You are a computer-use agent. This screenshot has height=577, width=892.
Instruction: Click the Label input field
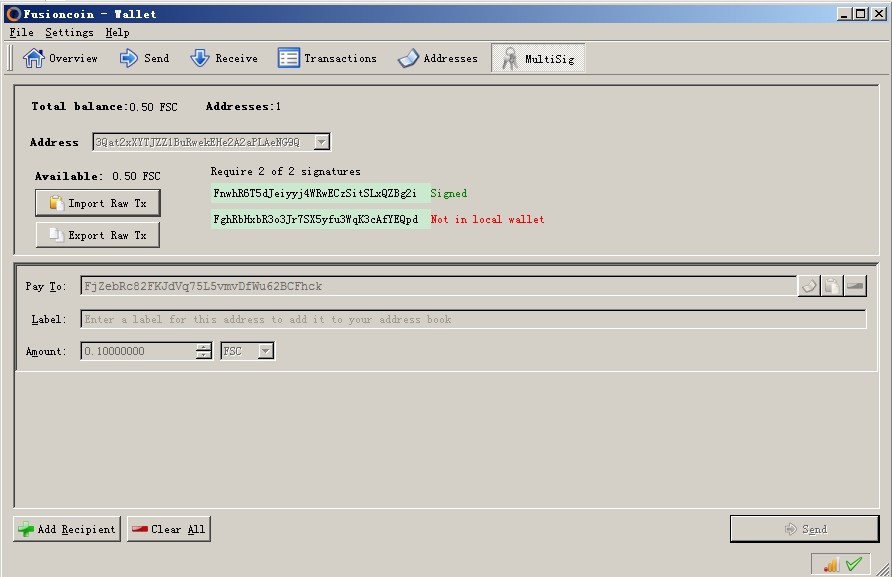473,319
